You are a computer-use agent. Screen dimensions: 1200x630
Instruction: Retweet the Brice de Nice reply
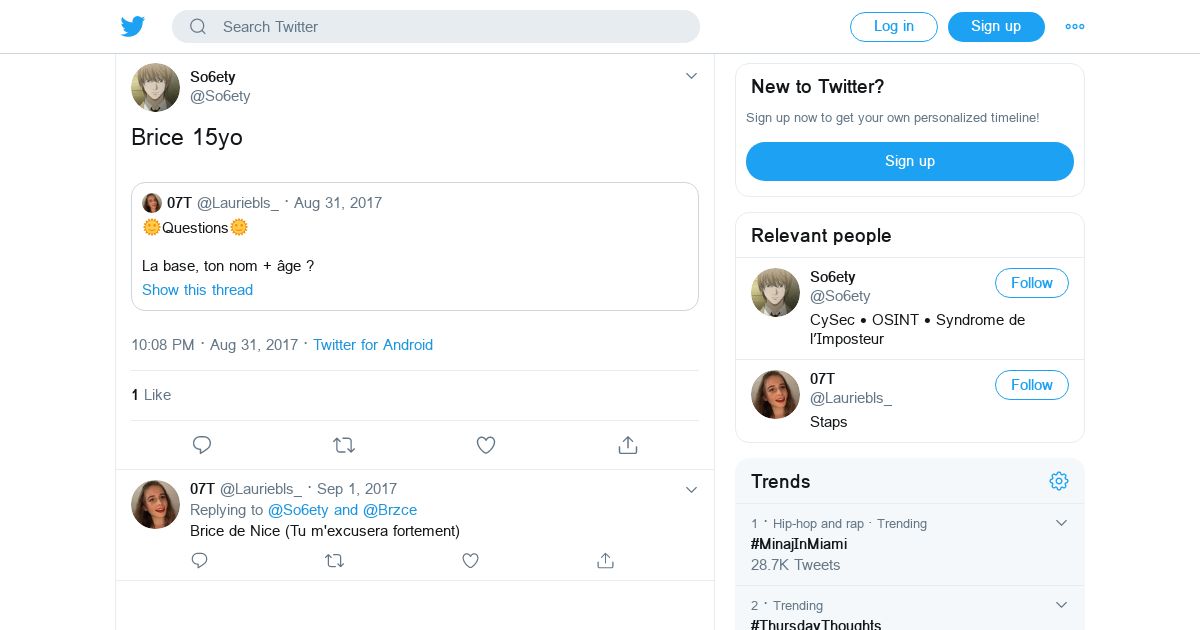(x=335, y=561)
